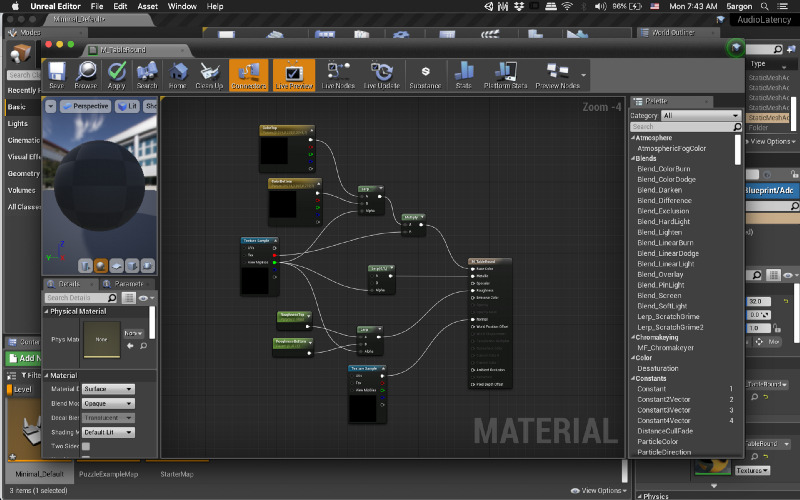Open Phys Material None asset dropdown
800x500 pixels.
coord(134,333)
